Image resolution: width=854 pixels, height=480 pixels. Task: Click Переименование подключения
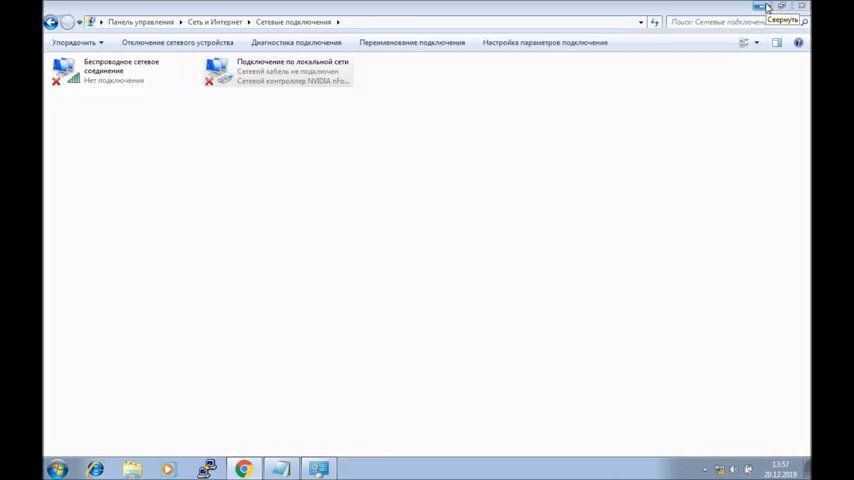412,42
